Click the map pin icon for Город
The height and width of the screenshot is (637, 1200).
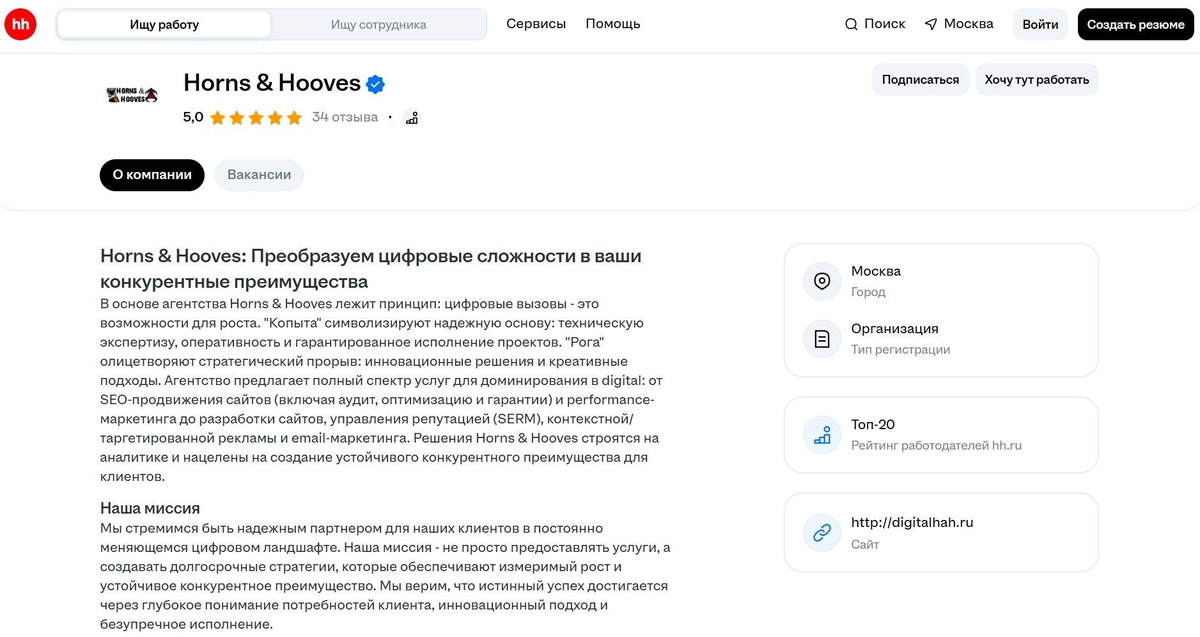(x=822, y=281)
